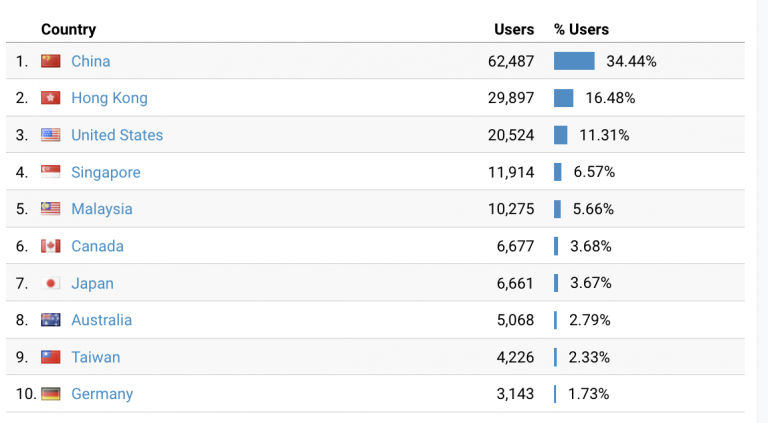Sort by the Users column header
Screen dimensions: 768x423
pyautogui.click(x=514, y=30)
